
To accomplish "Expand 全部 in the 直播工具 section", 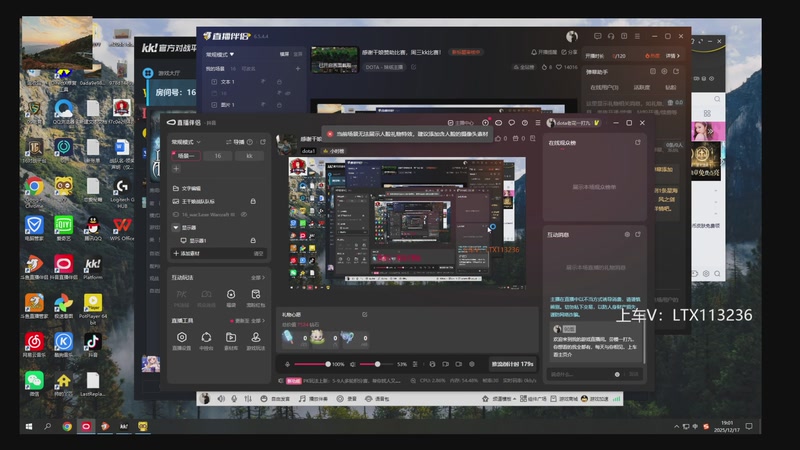I will 258,320.
